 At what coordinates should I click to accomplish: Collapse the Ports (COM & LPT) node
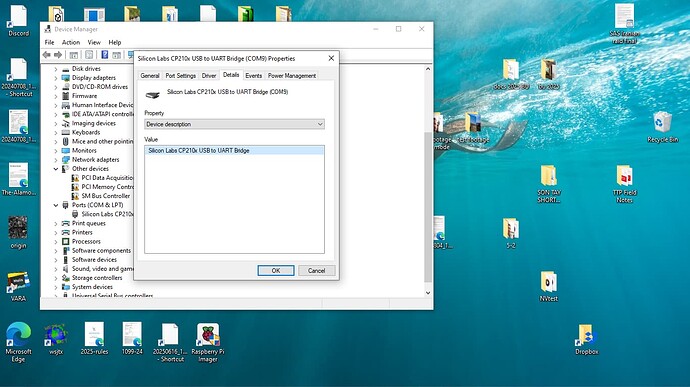[56, 205]
